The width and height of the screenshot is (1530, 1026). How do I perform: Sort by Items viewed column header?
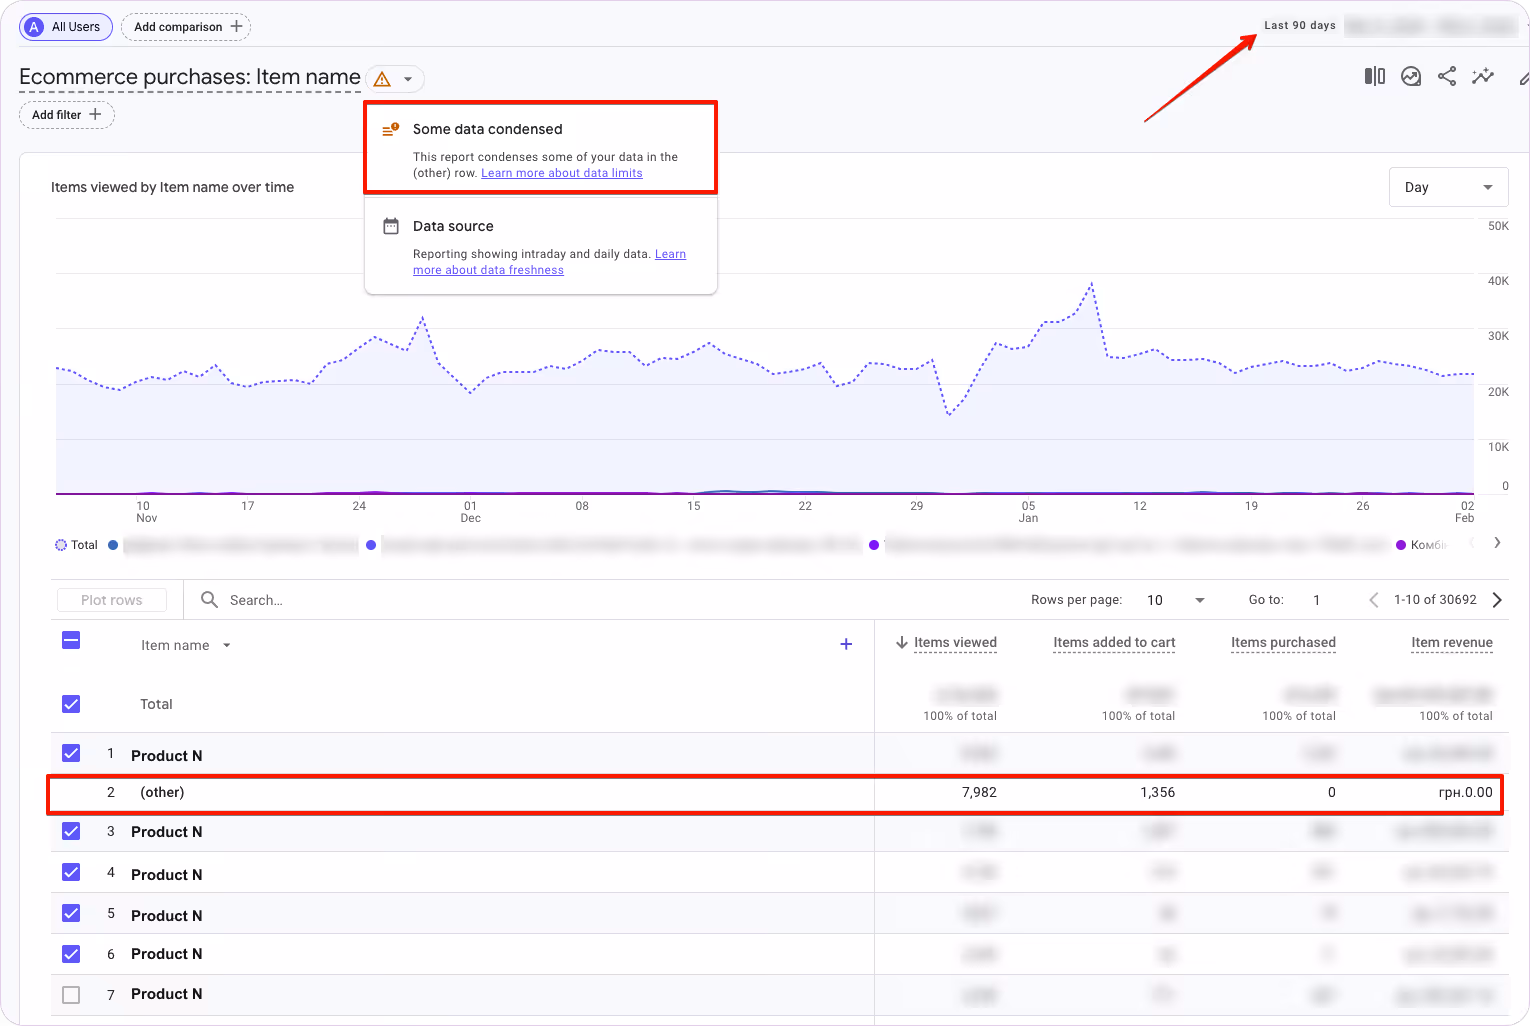click(955, 642)
